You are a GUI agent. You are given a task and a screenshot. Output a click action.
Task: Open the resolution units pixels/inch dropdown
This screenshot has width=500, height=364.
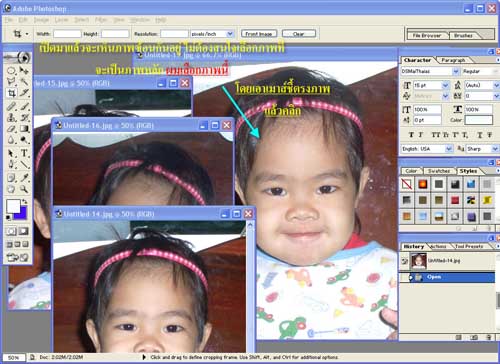point(212,34)
